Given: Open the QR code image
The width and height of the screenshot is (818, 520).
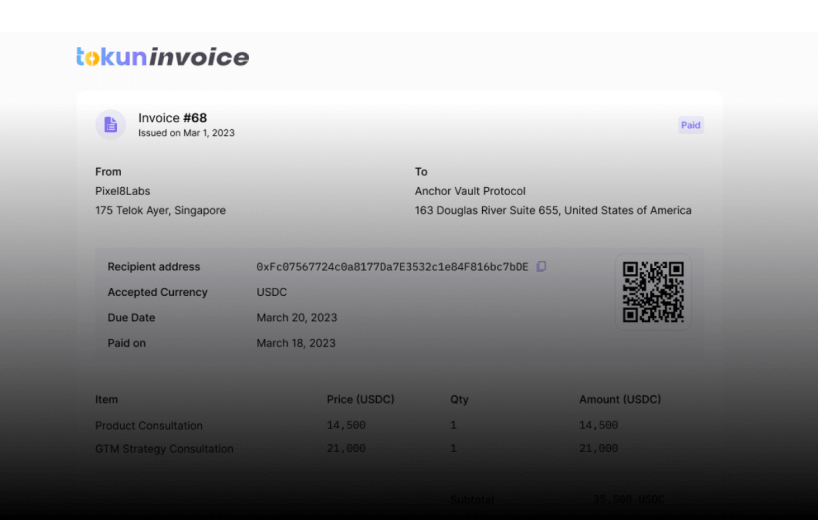Looking at the screenshot, I should [x=653, y=292].
